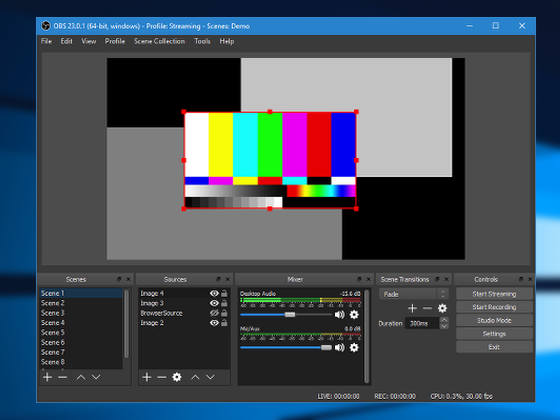Mute Mic/Aux speaker icon
The width and height of the screenshot is (560, 420).
point(339,348)
